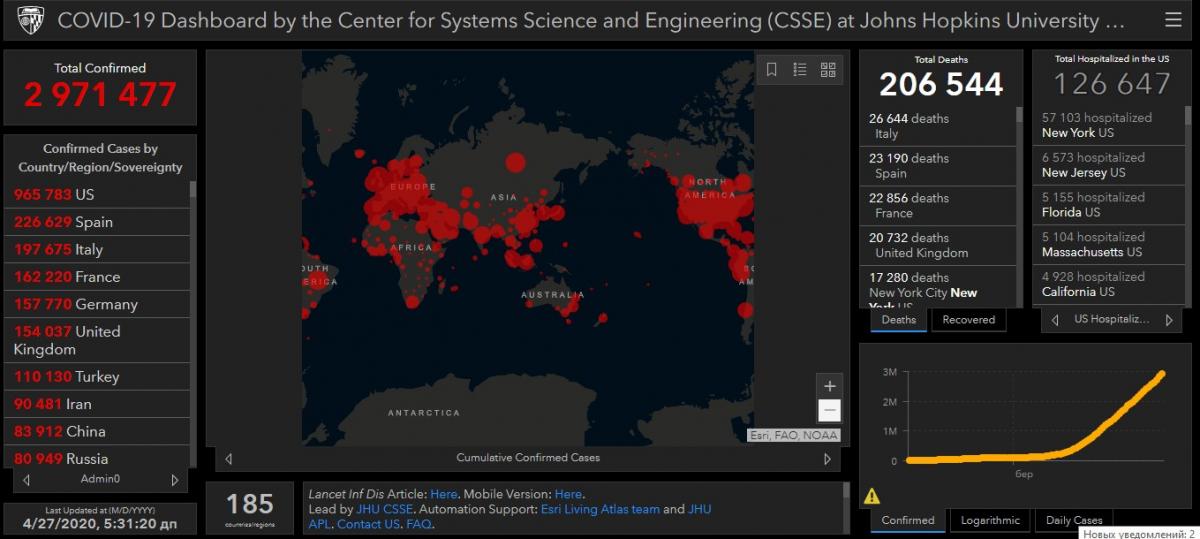Open the Esri Living Atlas team link

599,509
